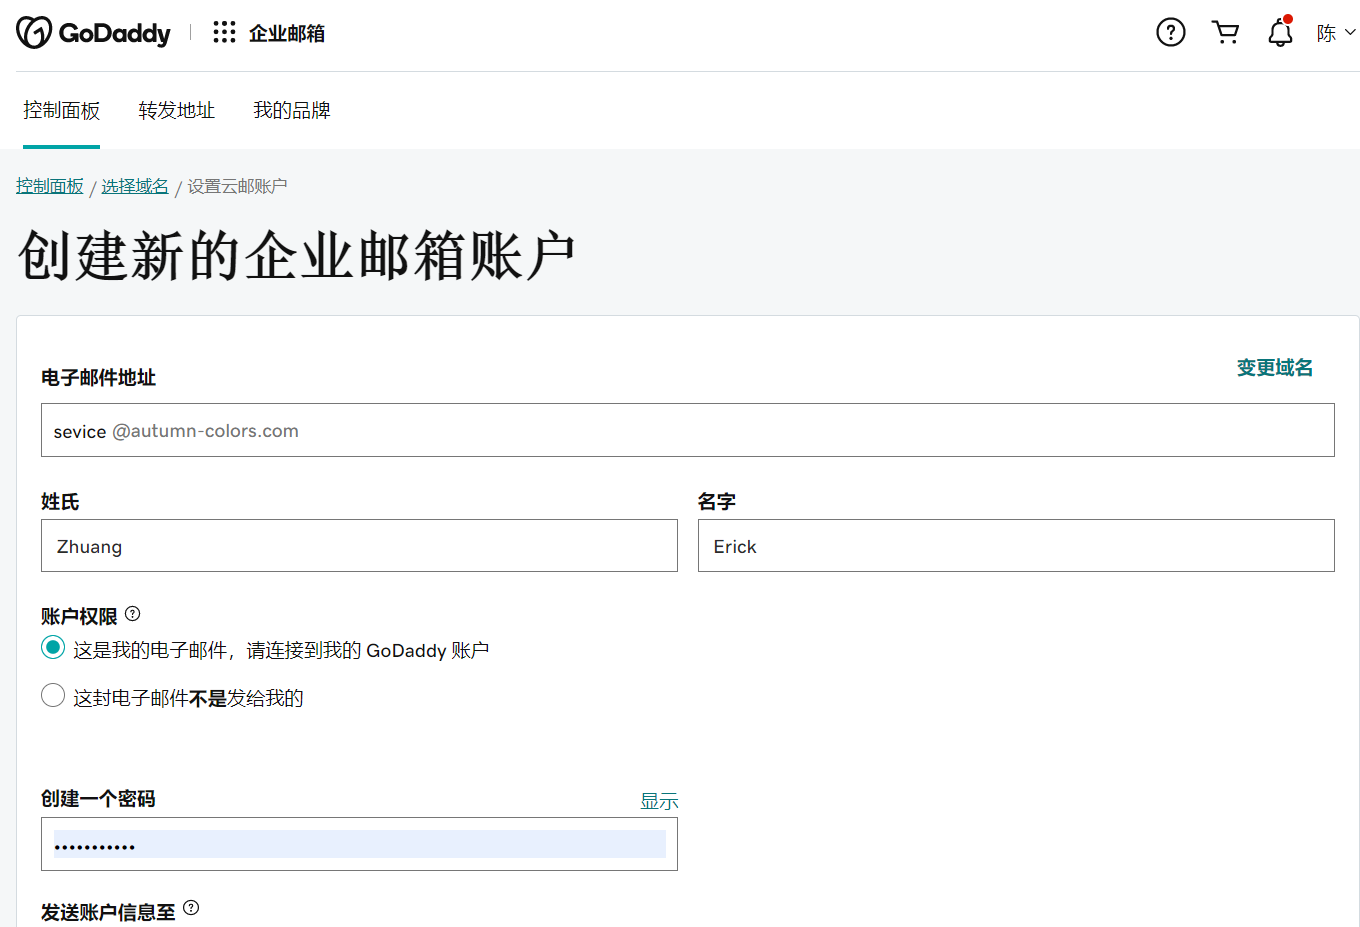Click the email address input field
Screen dimensions: 1360x927
click(x=687, y=431)
